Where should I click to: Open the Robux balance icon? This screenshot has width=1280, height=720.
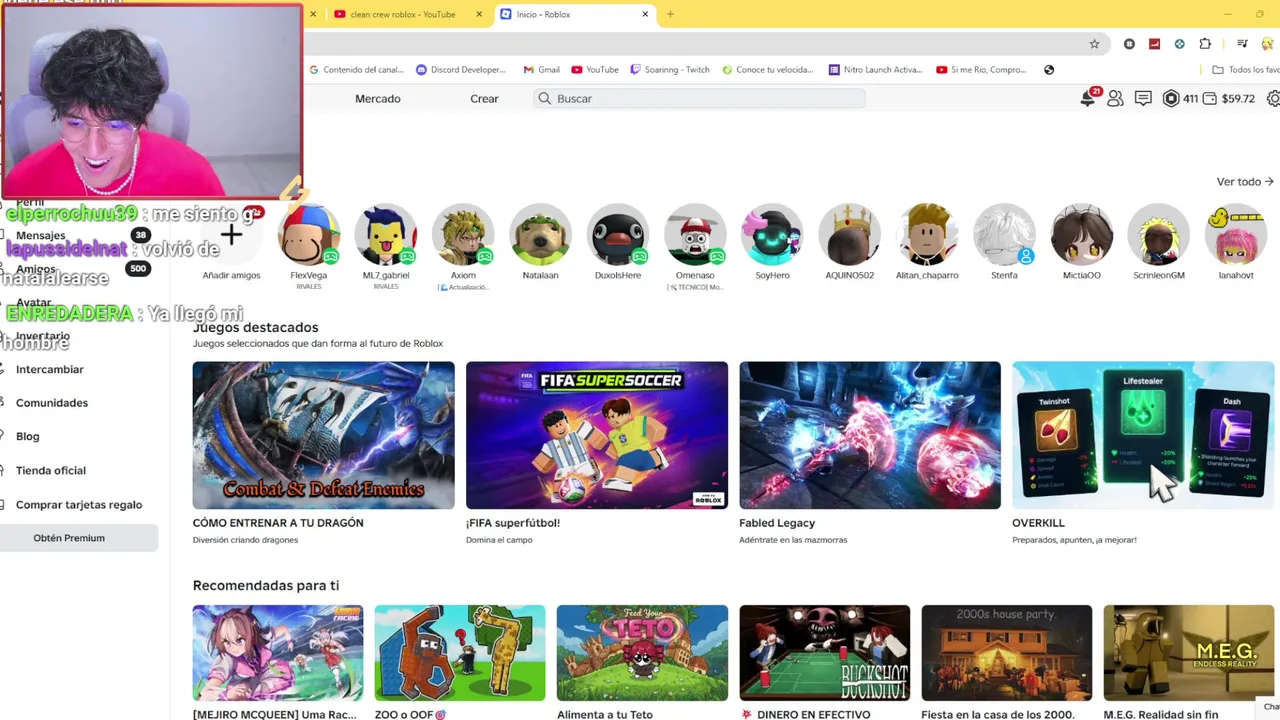tap(1171, 99)
